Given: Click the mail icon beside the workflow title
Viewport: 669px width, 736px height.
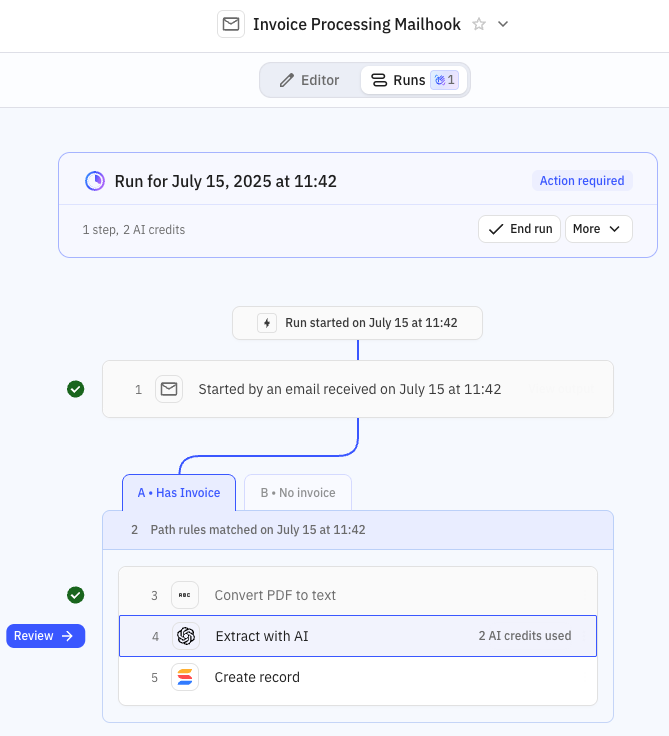Looking at the screenshot, I should (x=231, y=24).
